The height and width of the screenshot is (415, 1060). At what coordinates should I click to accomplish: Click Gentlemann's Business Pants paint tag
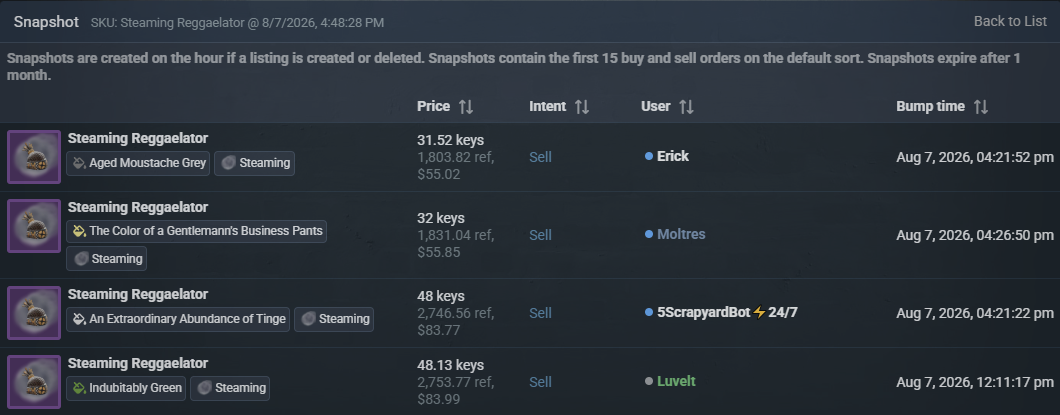pos(196,231)
